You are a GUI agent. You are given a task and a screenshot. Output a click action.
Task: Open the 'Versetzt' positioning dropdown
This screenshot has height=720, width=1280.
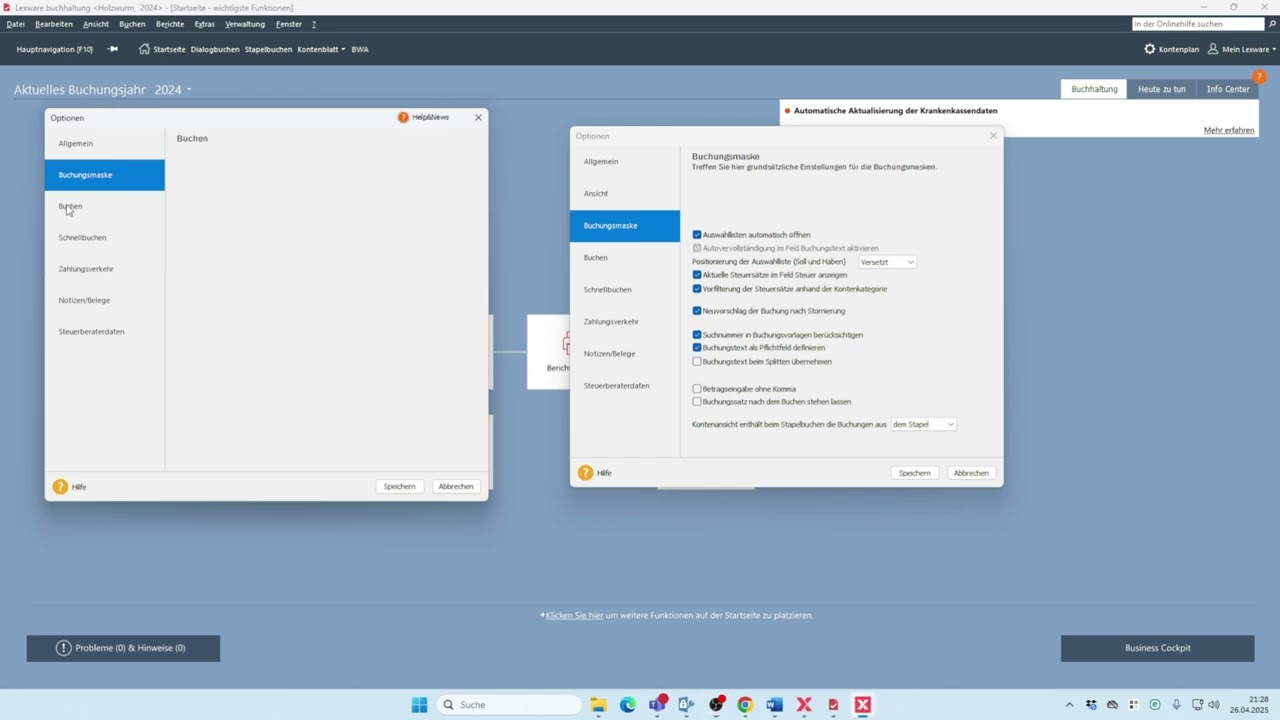point(887,262)
